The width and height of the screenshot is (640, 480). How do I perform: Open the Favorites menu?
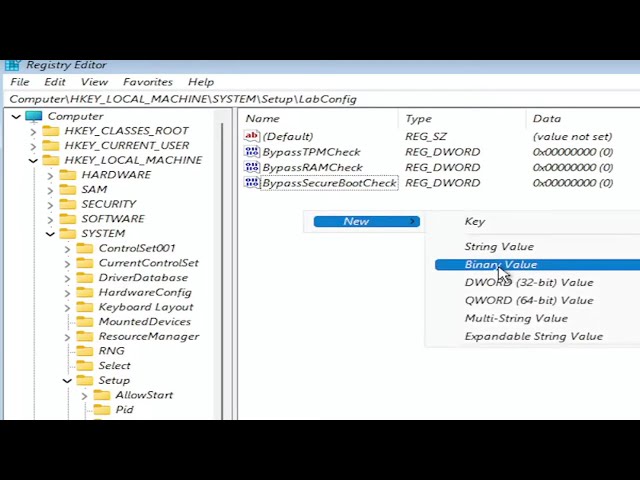tap(148, 82)
